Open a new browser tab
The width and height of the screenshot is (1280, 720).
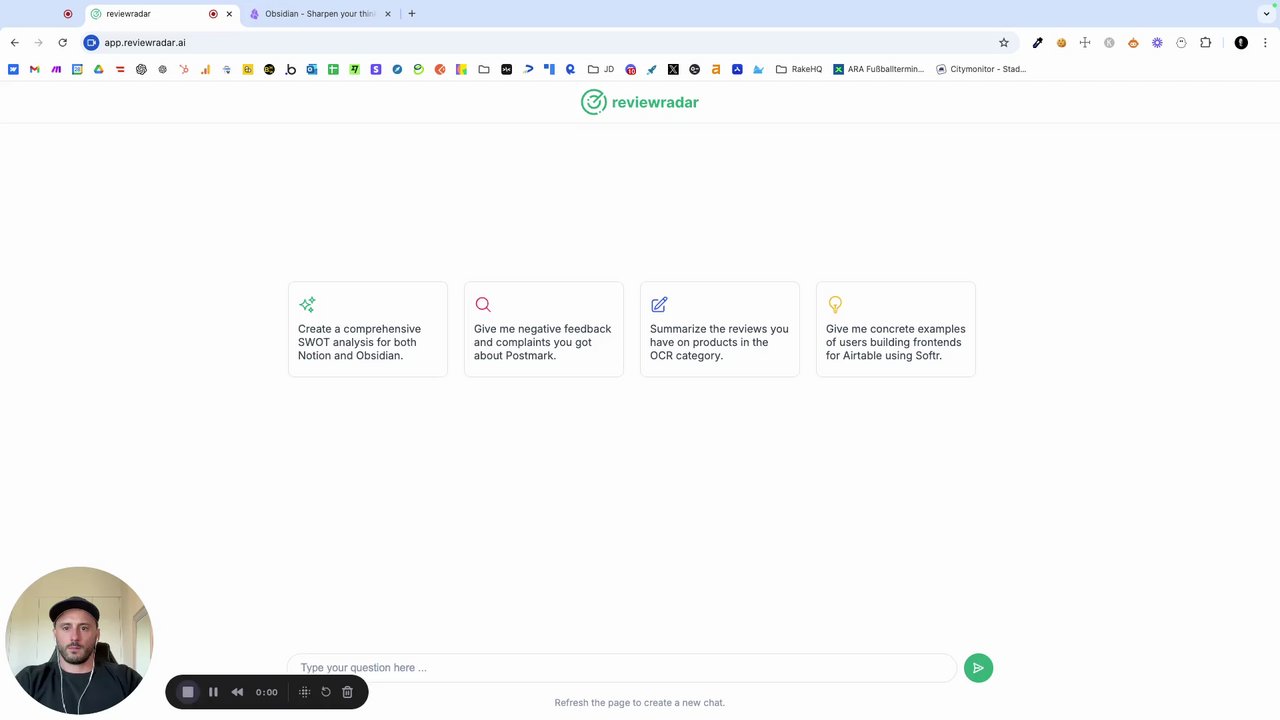click(x=411, y=14)
